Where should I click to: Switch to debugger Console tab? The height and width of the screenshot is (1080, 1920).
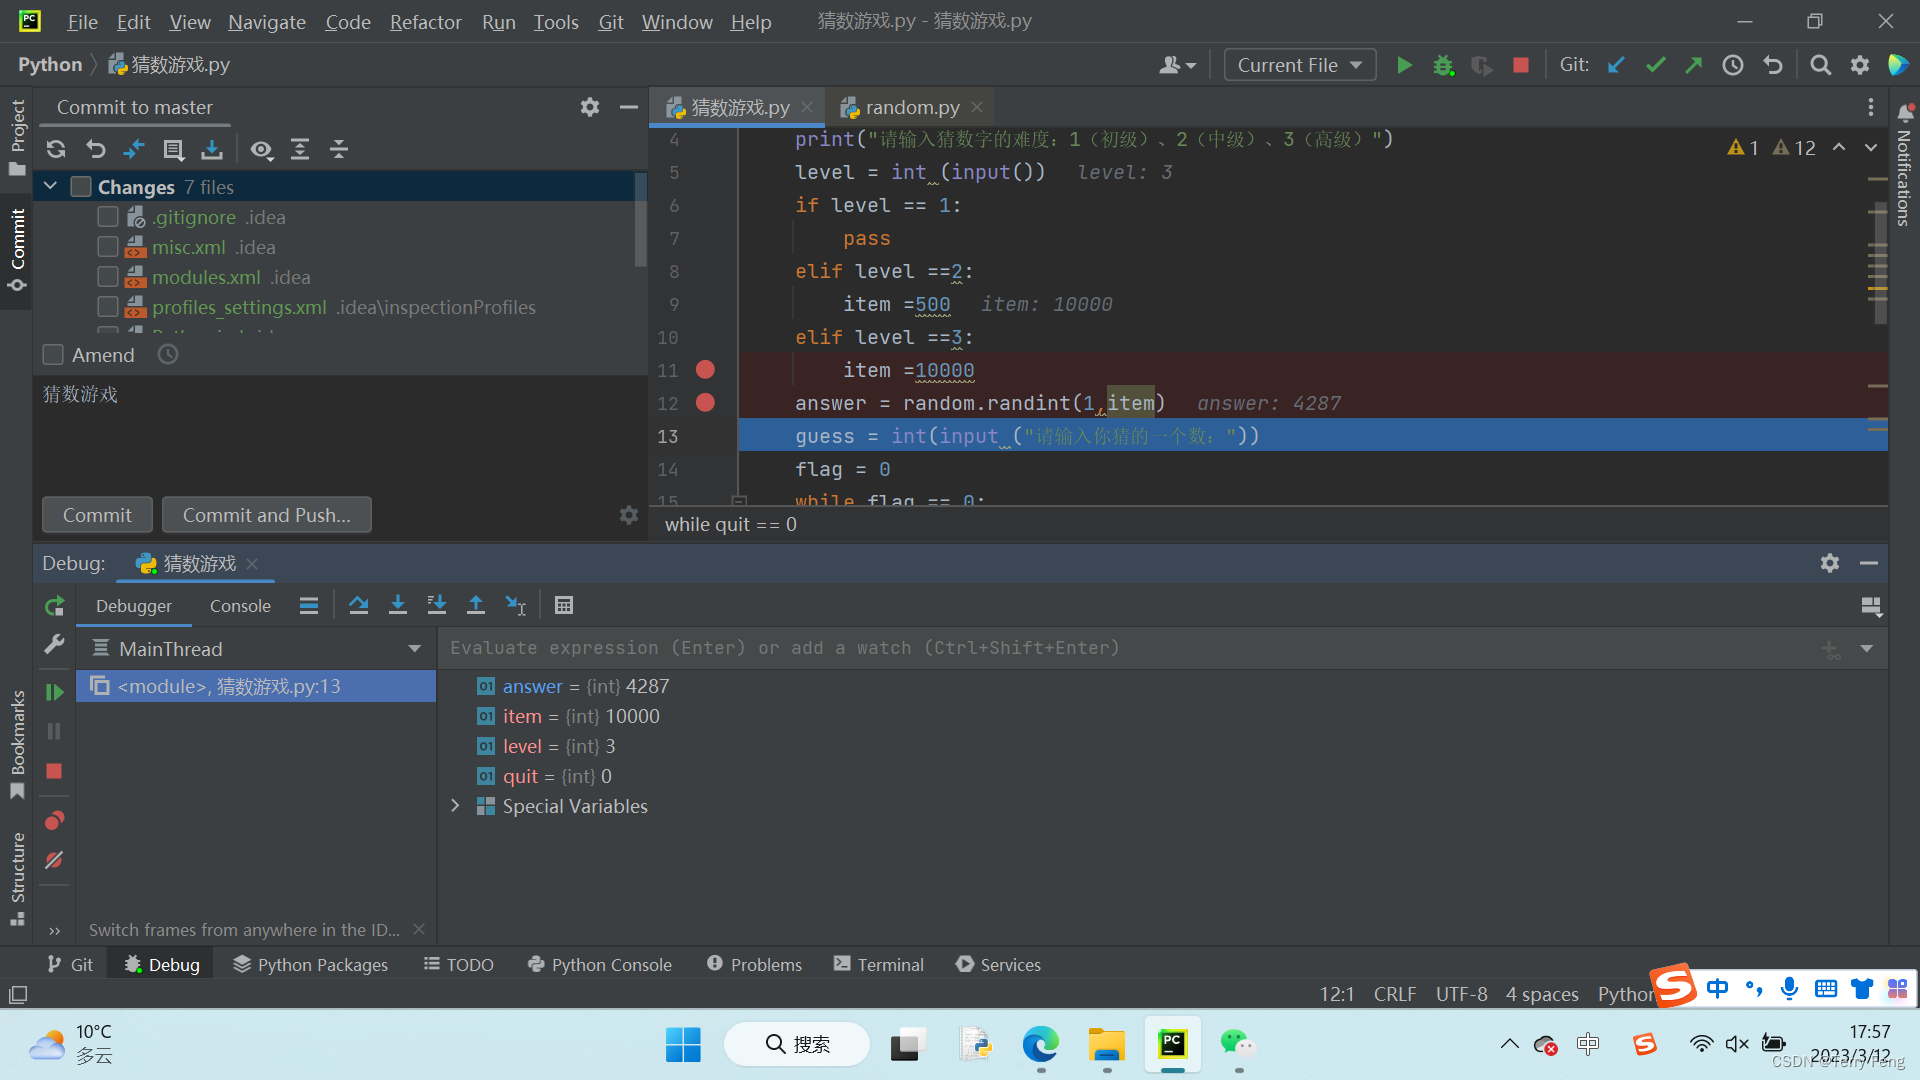click(x=240, y=606)
